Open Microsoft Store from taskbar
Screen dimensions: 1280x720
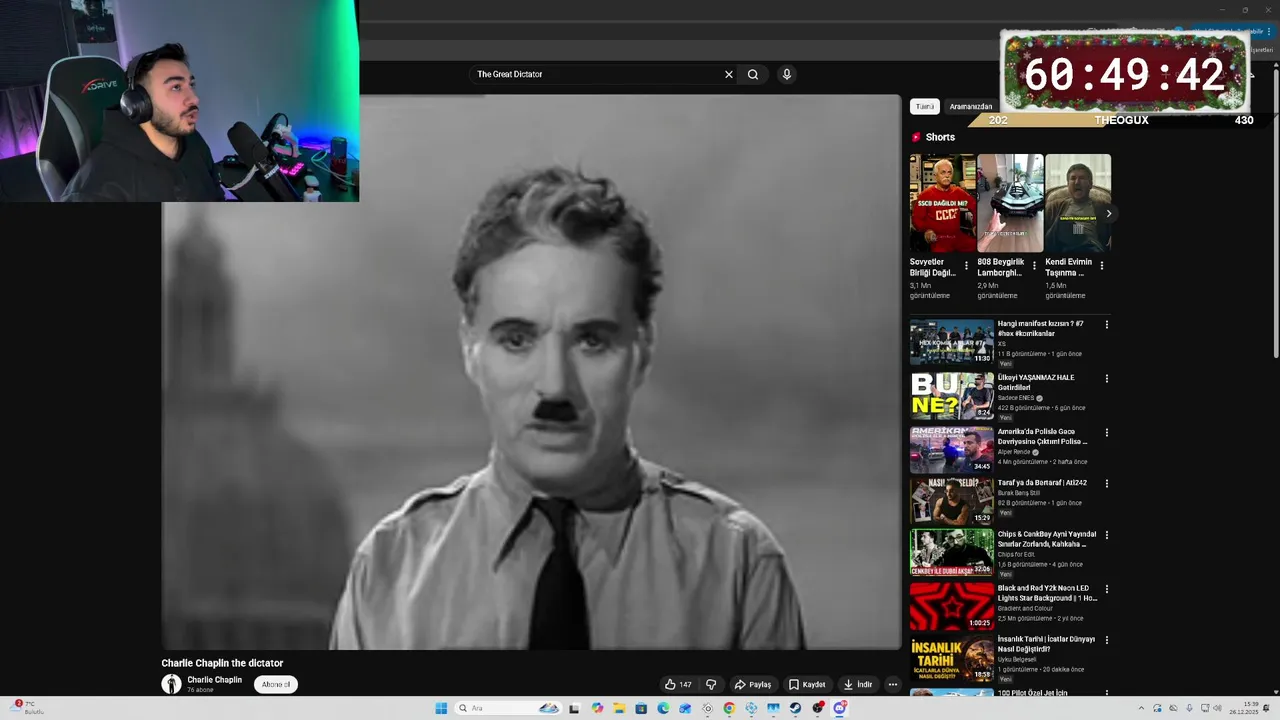coord(641,708)
